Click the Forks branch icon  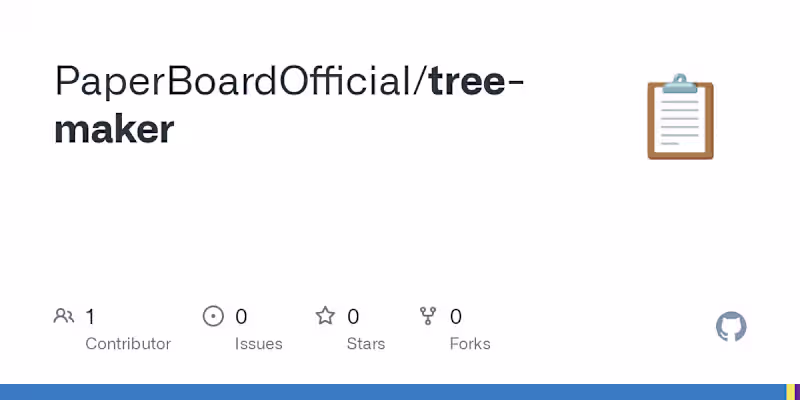(x=428, y=317)
